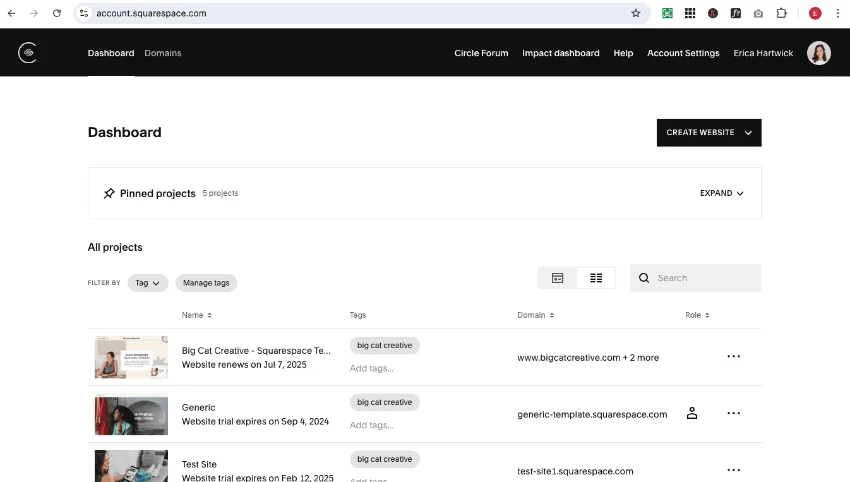Open the browser extensions puzzle icon
The image size is (850, 482).
(781, 13)
